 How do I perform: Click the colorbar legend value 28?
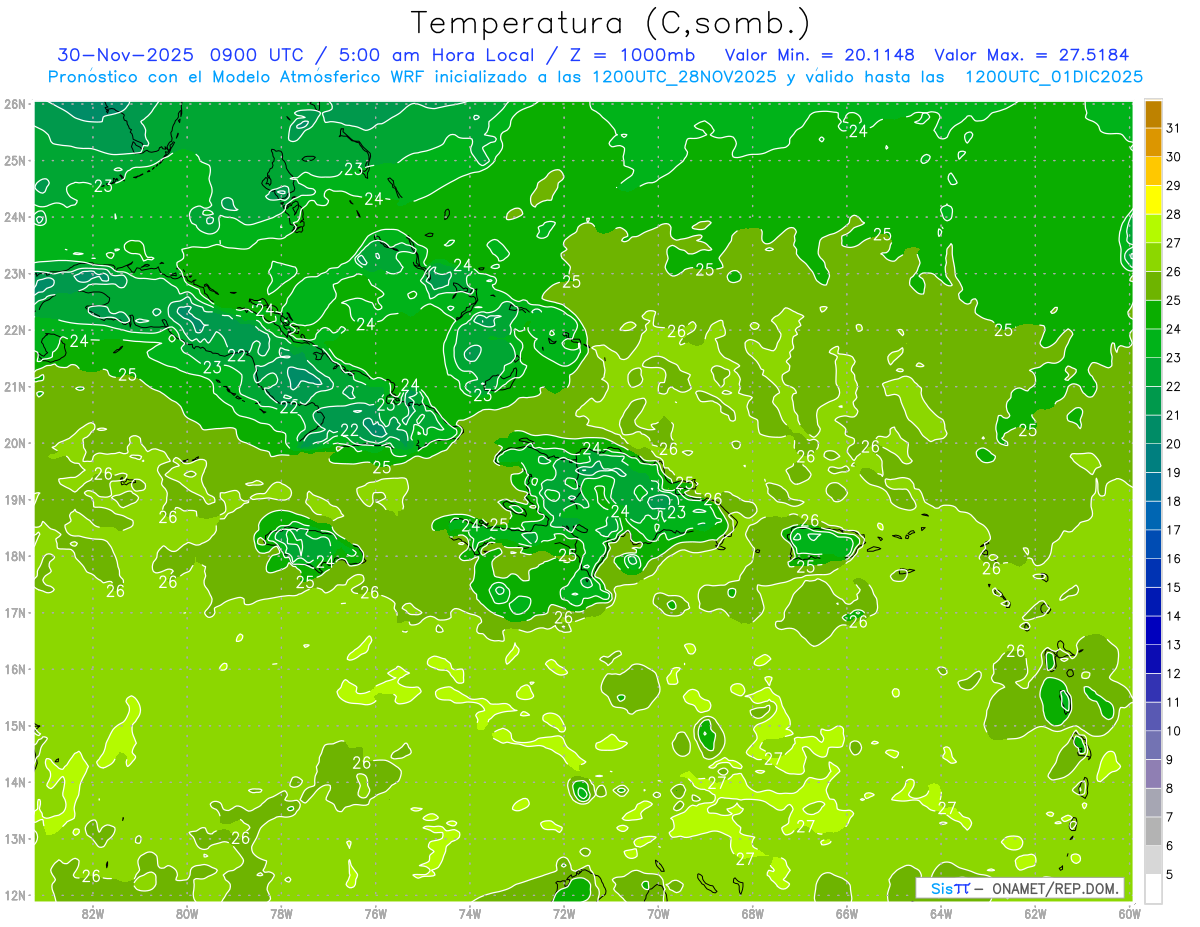coord(1174,214)
